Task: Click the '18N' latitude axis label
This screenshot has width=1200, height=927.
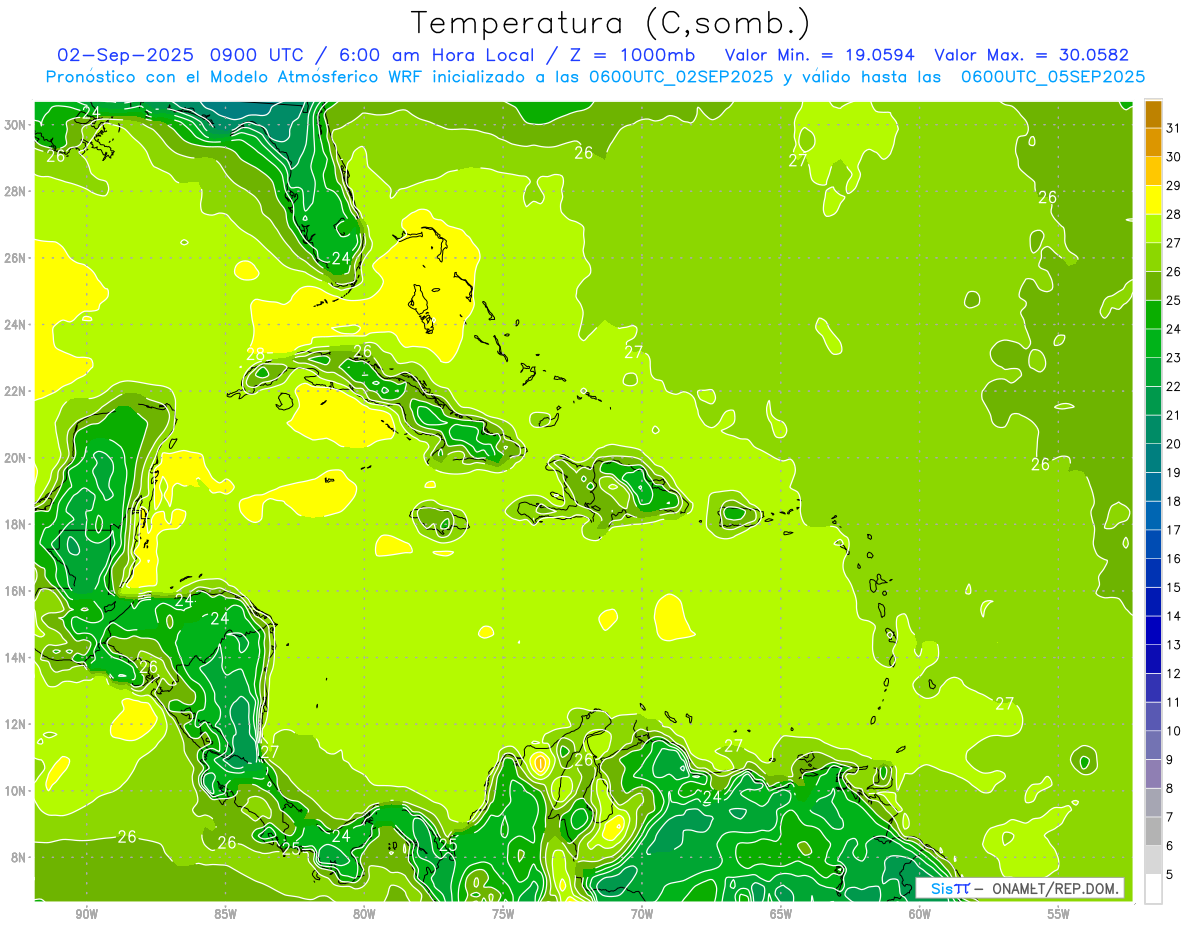Action: 17,524
